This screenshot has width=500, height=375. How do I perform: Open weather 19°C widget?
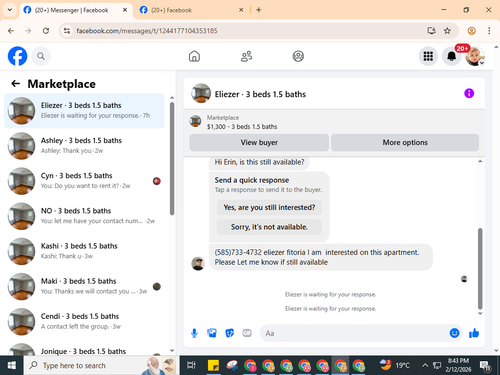point(395,366)
